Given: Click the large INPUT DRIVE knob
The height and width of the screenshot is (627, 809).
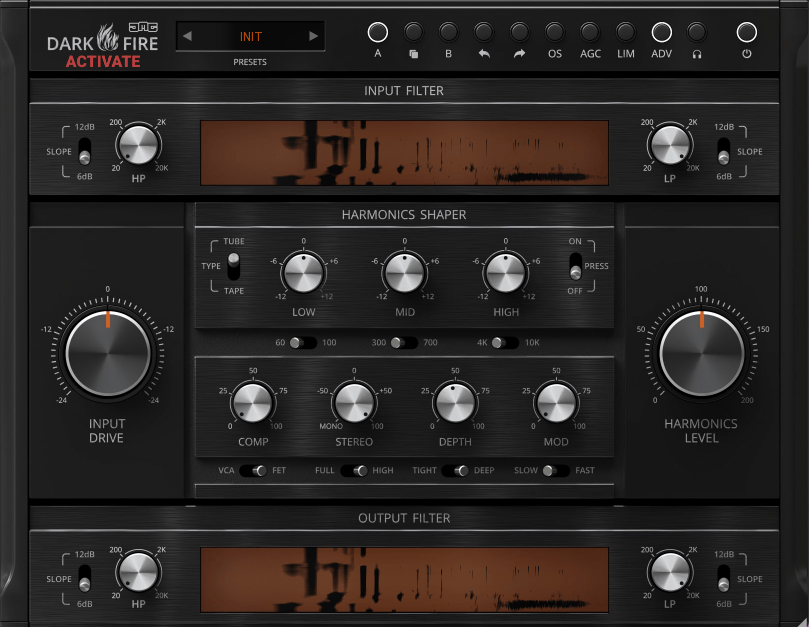Looking at the screenshot, I should coord(107,352).
